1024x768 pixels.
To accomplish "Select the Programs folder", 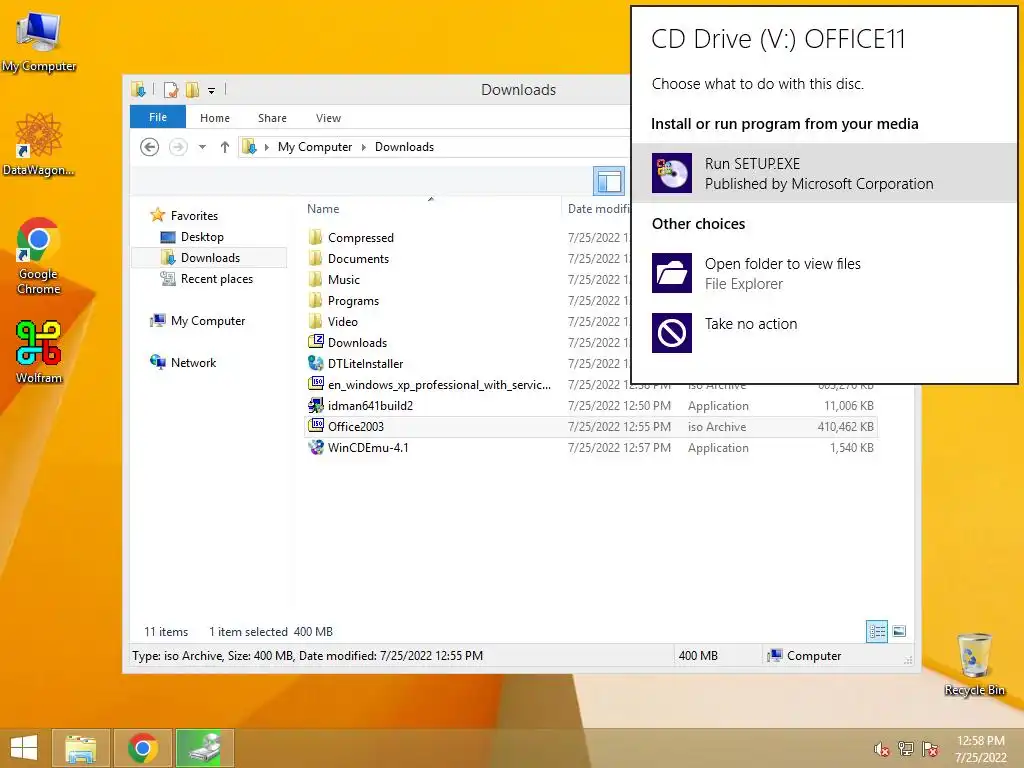I will click(353, 300).
